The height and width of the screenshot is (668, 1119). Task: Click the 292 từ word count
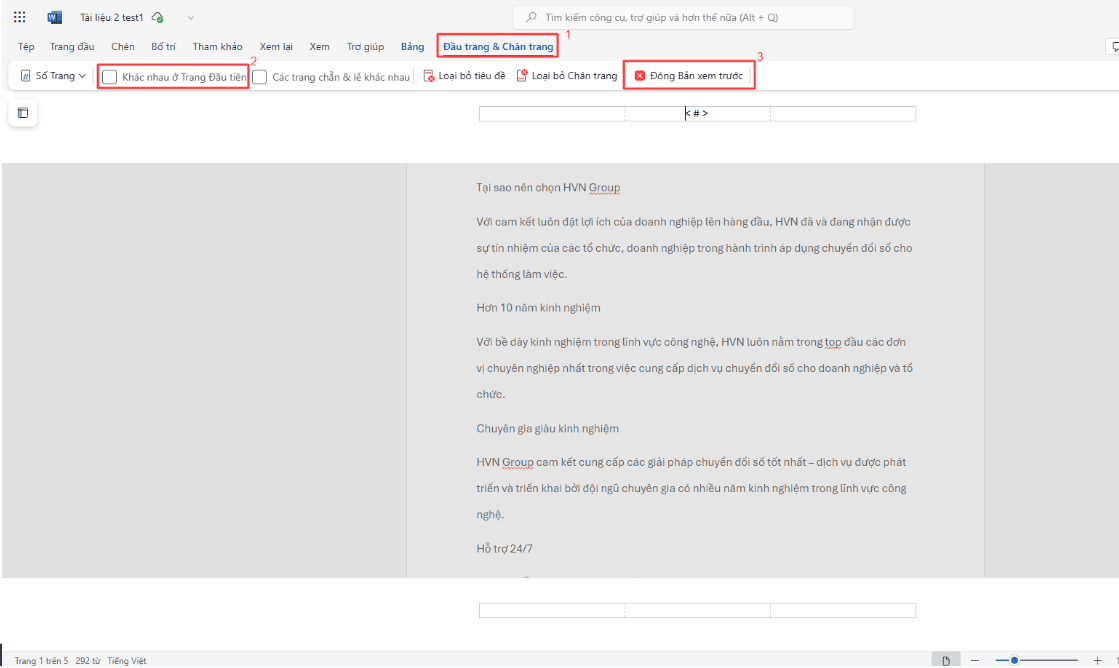(x=88, y=661)
